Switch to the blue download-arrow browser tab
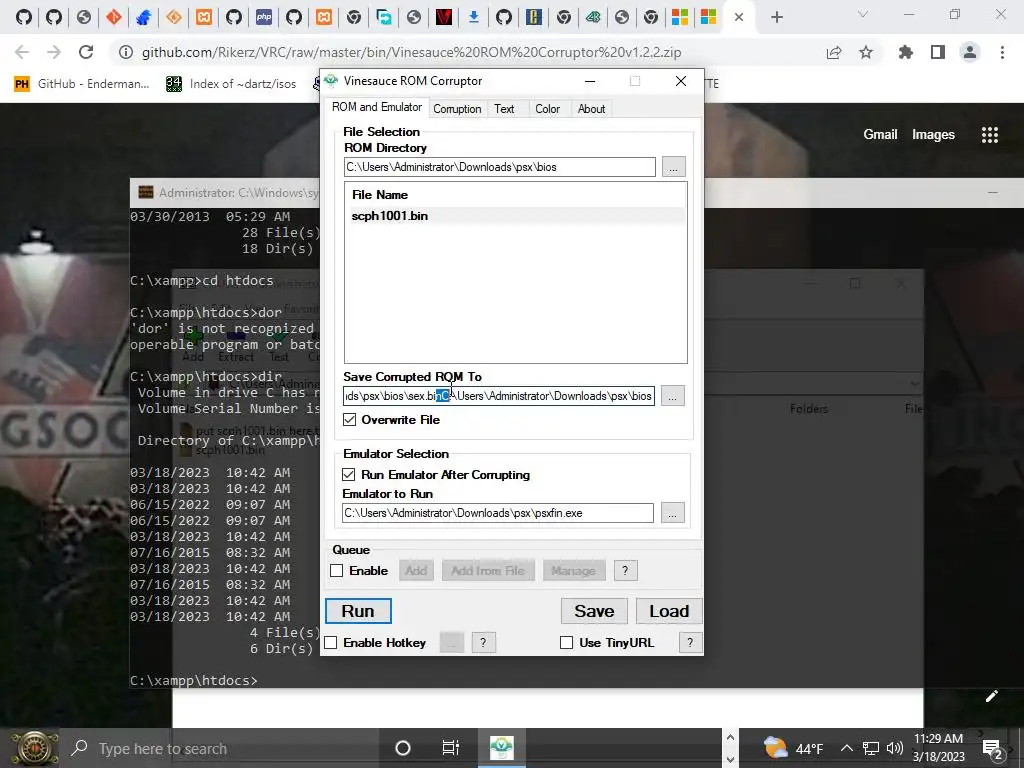This screenshot has width=1024, height=768. [474, 17]
